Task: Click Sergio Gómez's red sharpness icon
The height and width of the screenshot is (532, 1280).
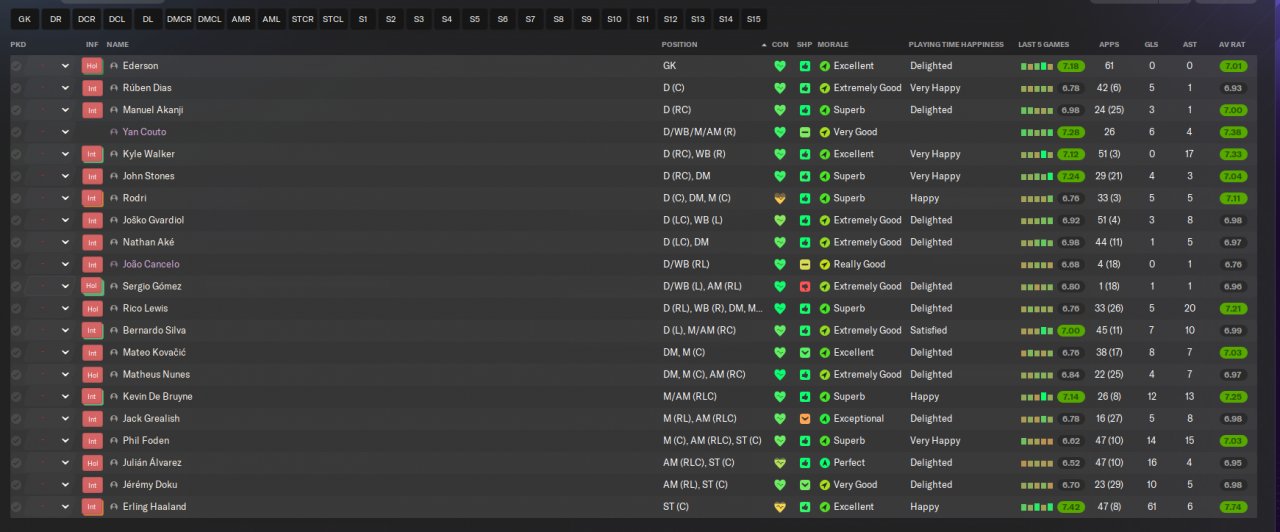Action: pyautogui.click(x=804, y=286)
